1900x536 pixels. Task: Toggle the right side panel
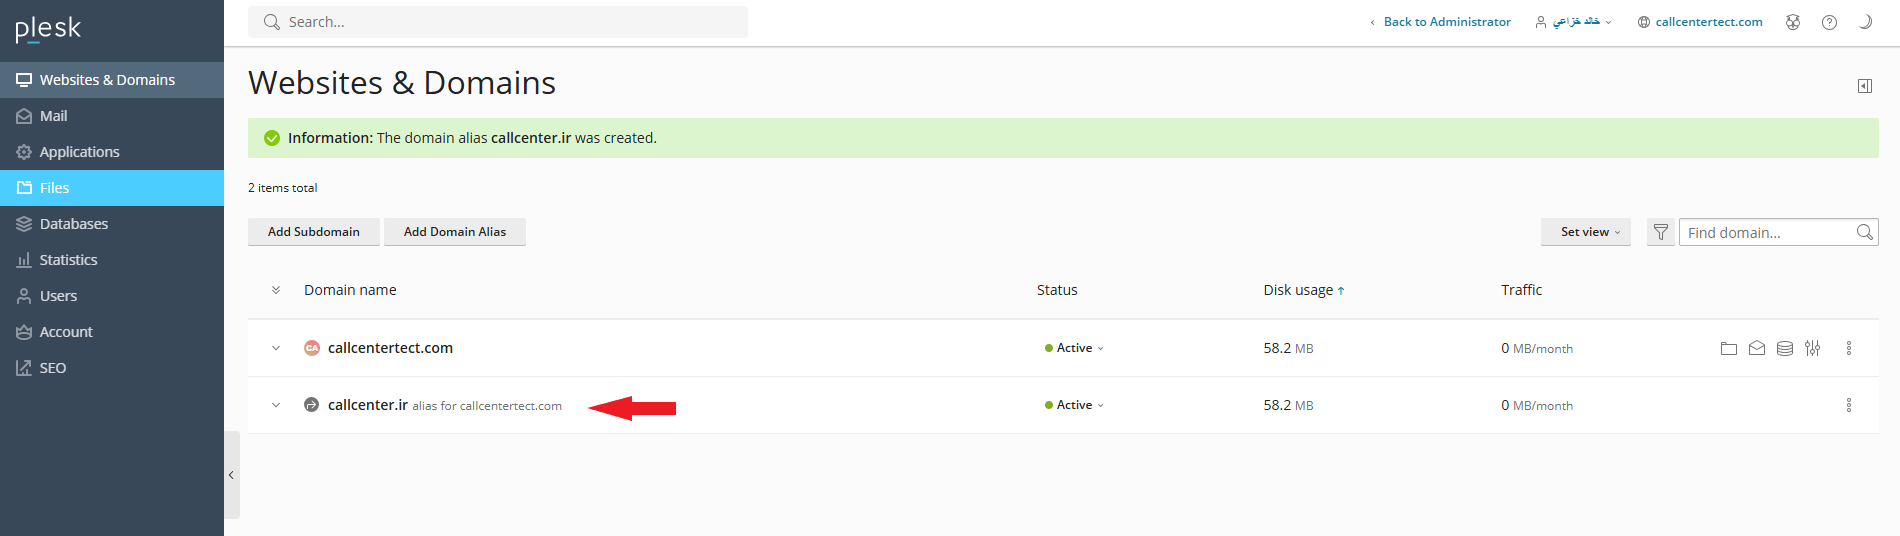tap(1864, 86)
